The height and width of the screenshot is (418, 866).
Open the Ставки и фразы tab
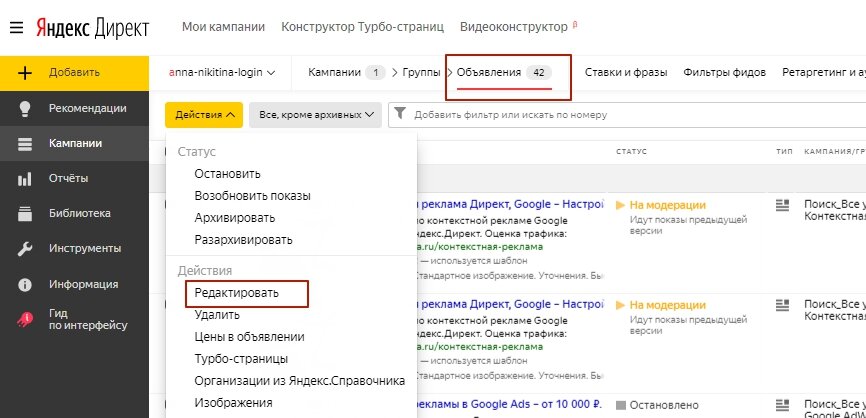coord(626,72)
